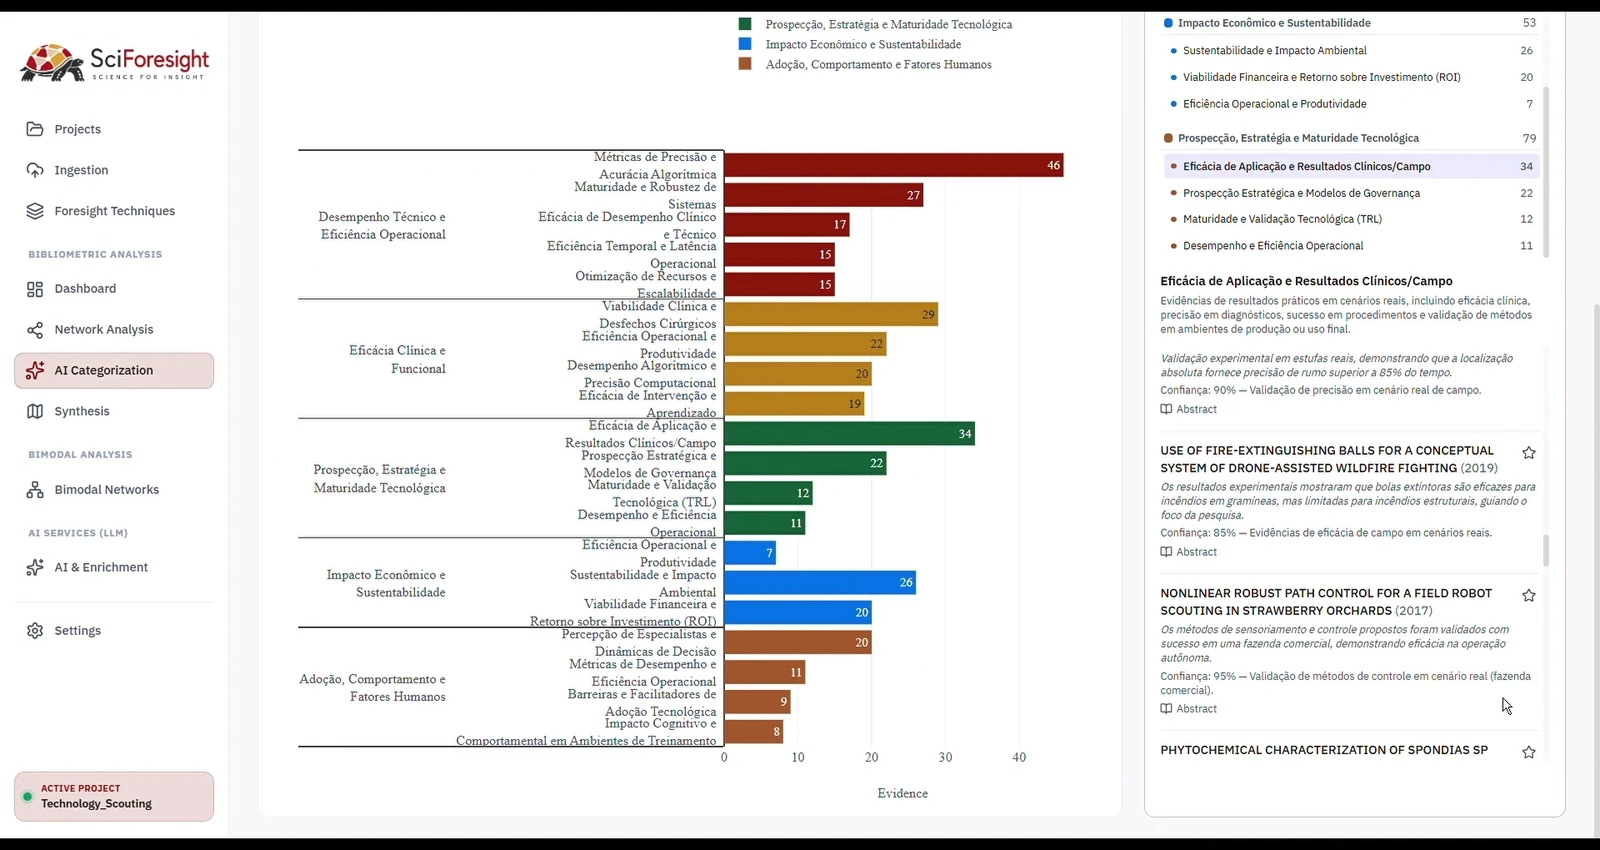
Task: Click the dark red bar valued 46
Action: pos(894,165)
